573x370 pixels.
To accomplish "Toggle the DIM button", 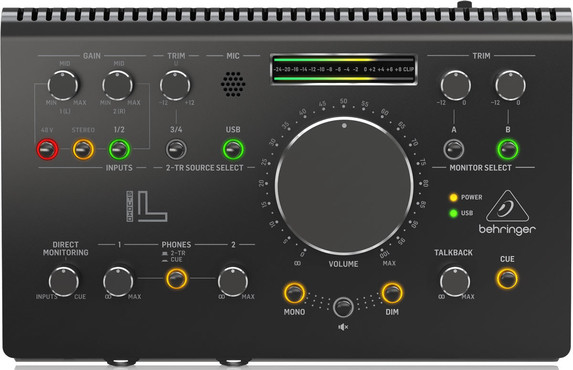I will pos(392,292).
